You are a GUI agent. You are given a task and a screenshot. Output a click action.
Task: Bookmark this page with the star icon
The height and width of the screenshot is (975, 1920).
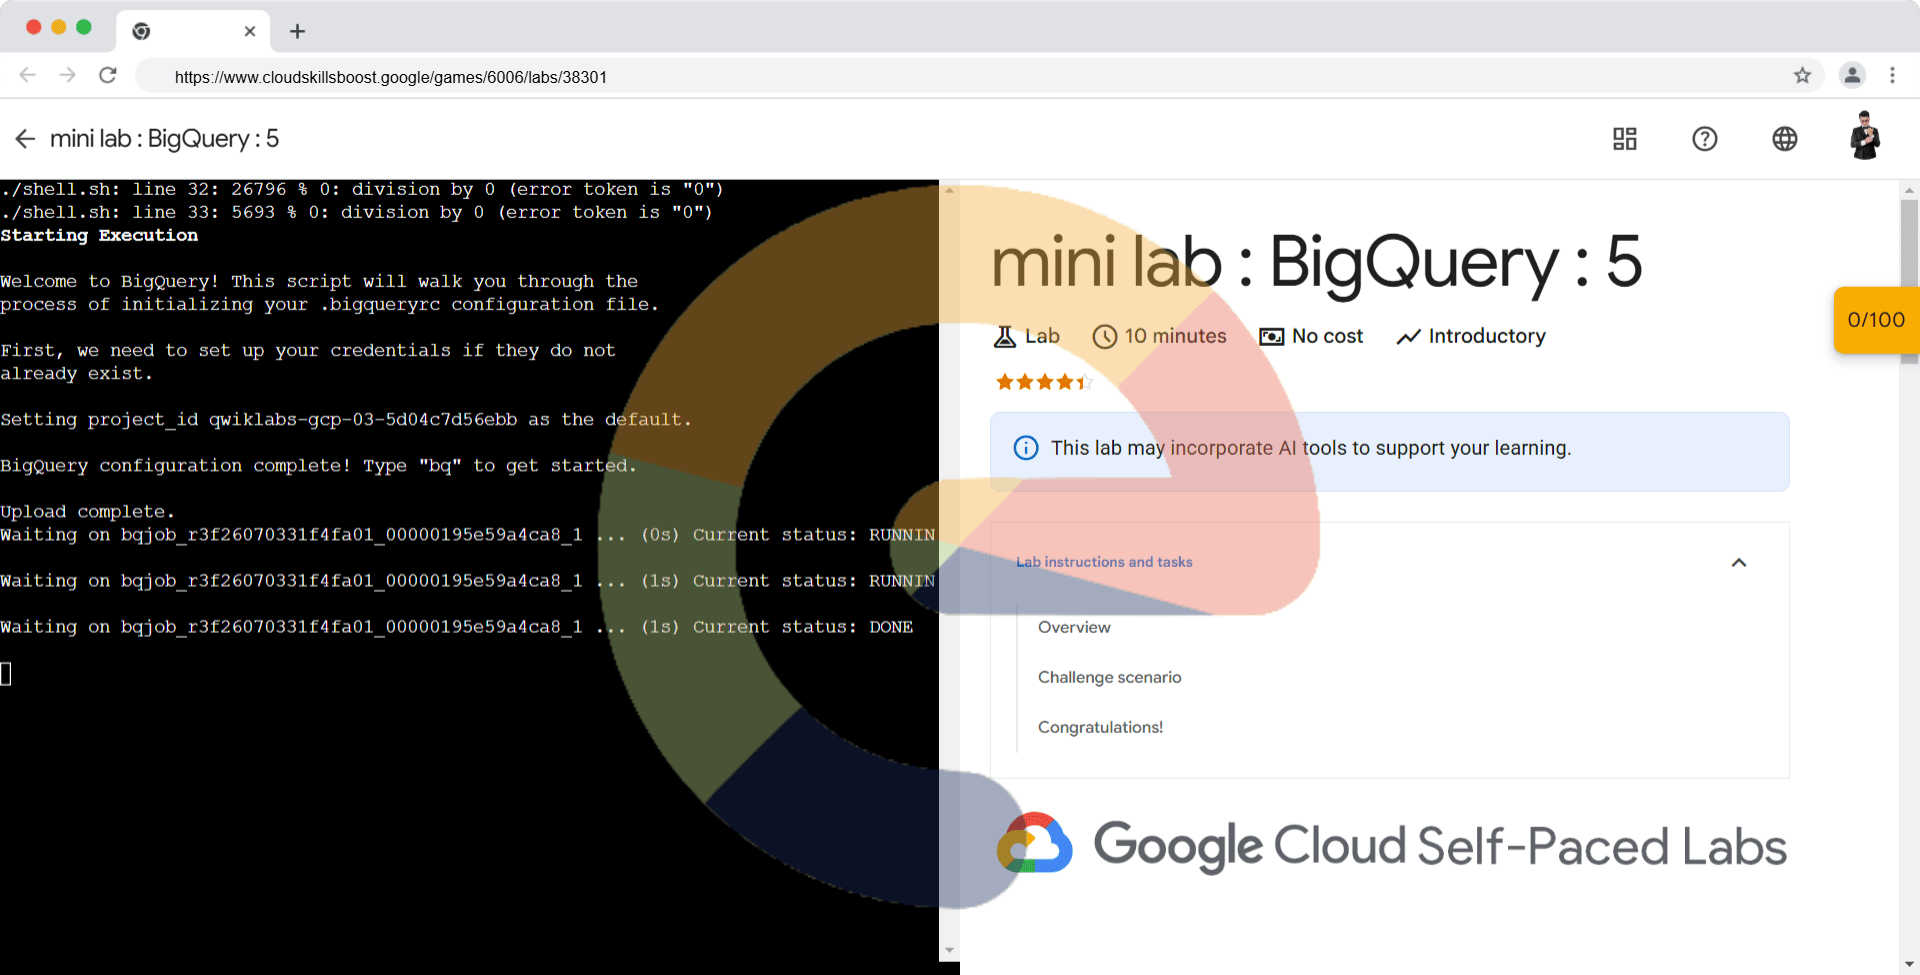click(x=1802, y=76)
